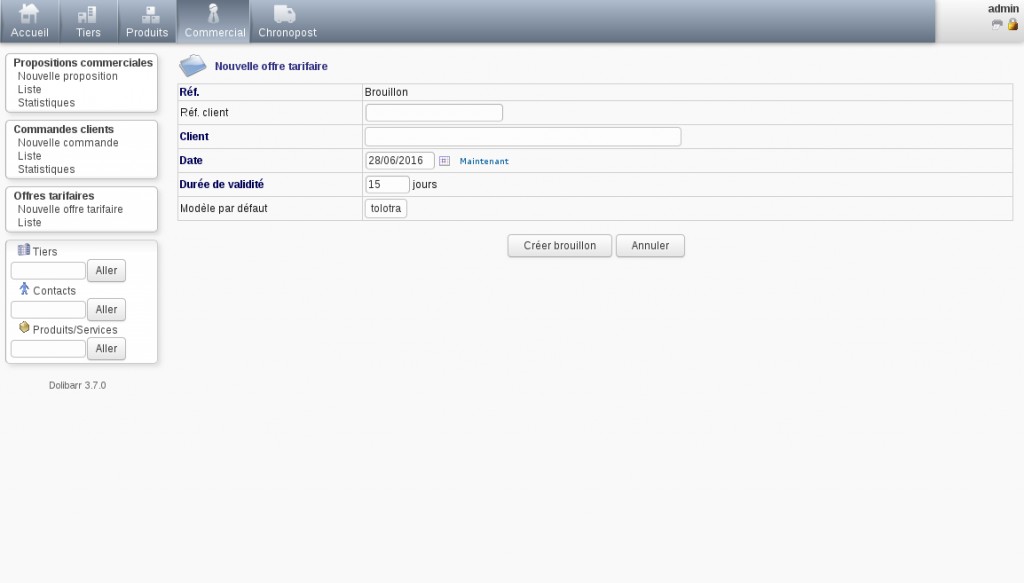Open the date calendar picker icon
The image size is (1024, 583).
(444, 161)
